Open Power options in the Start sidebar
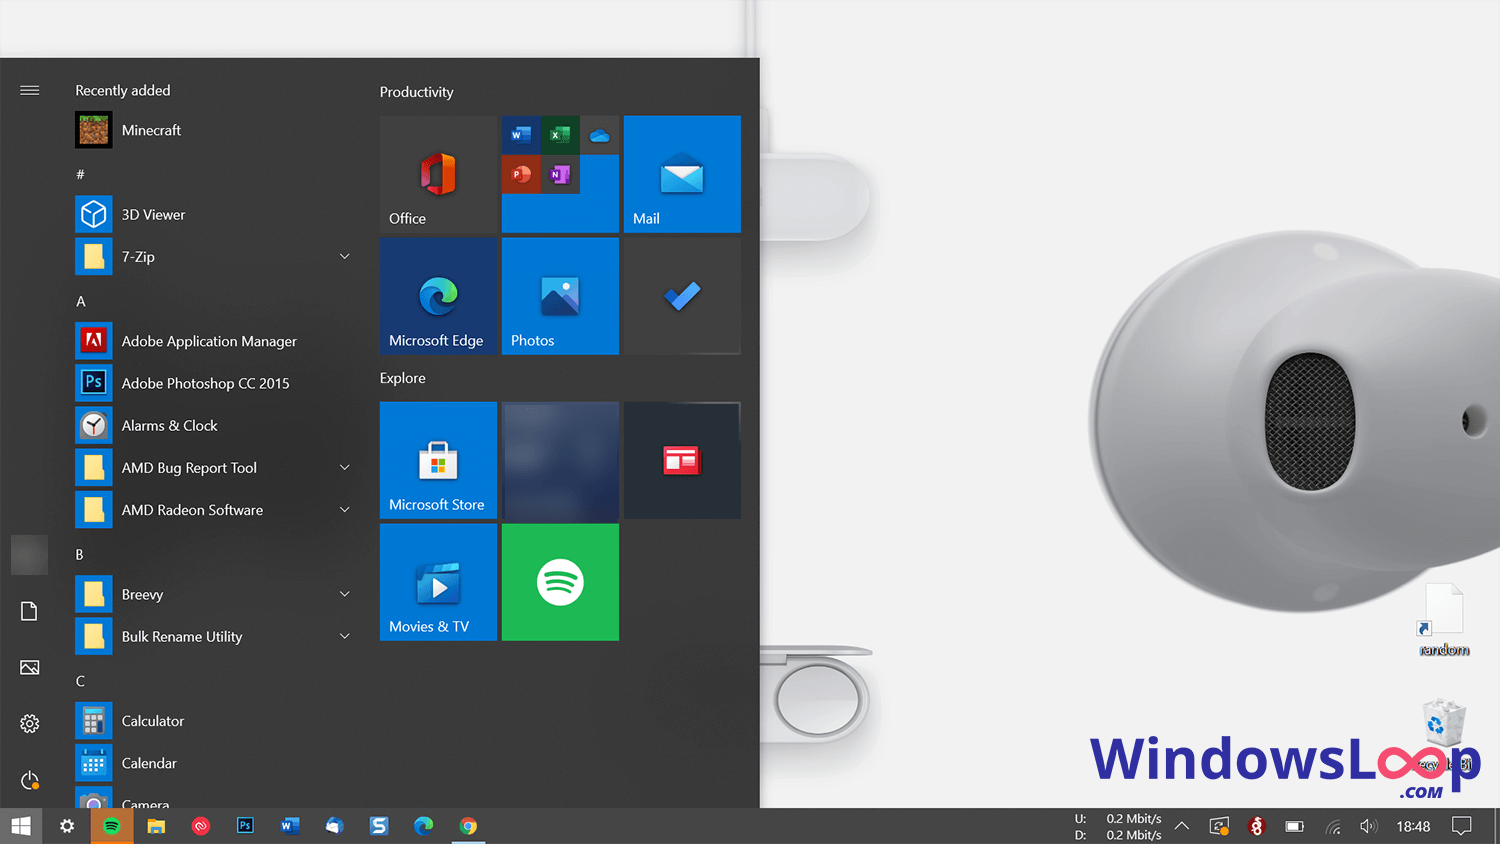 30,780
